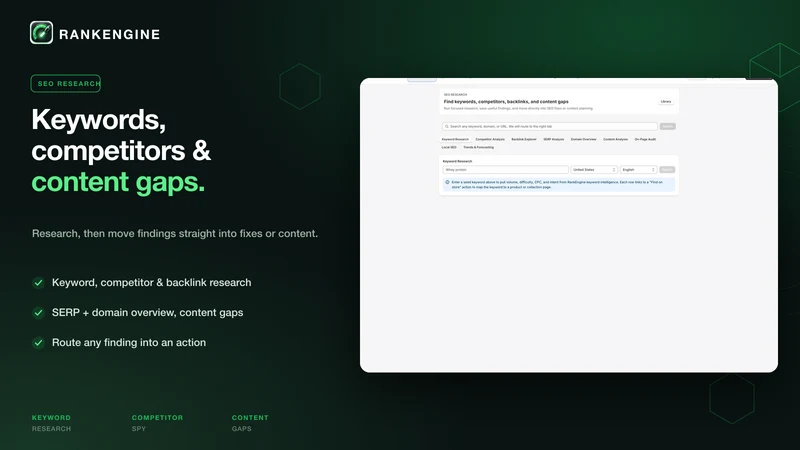The image size is (800, 450).
Task: Click 'Find keywords, competitors, backlinks' panel heading
Action: pyautogui.click(x=506, y=102)
